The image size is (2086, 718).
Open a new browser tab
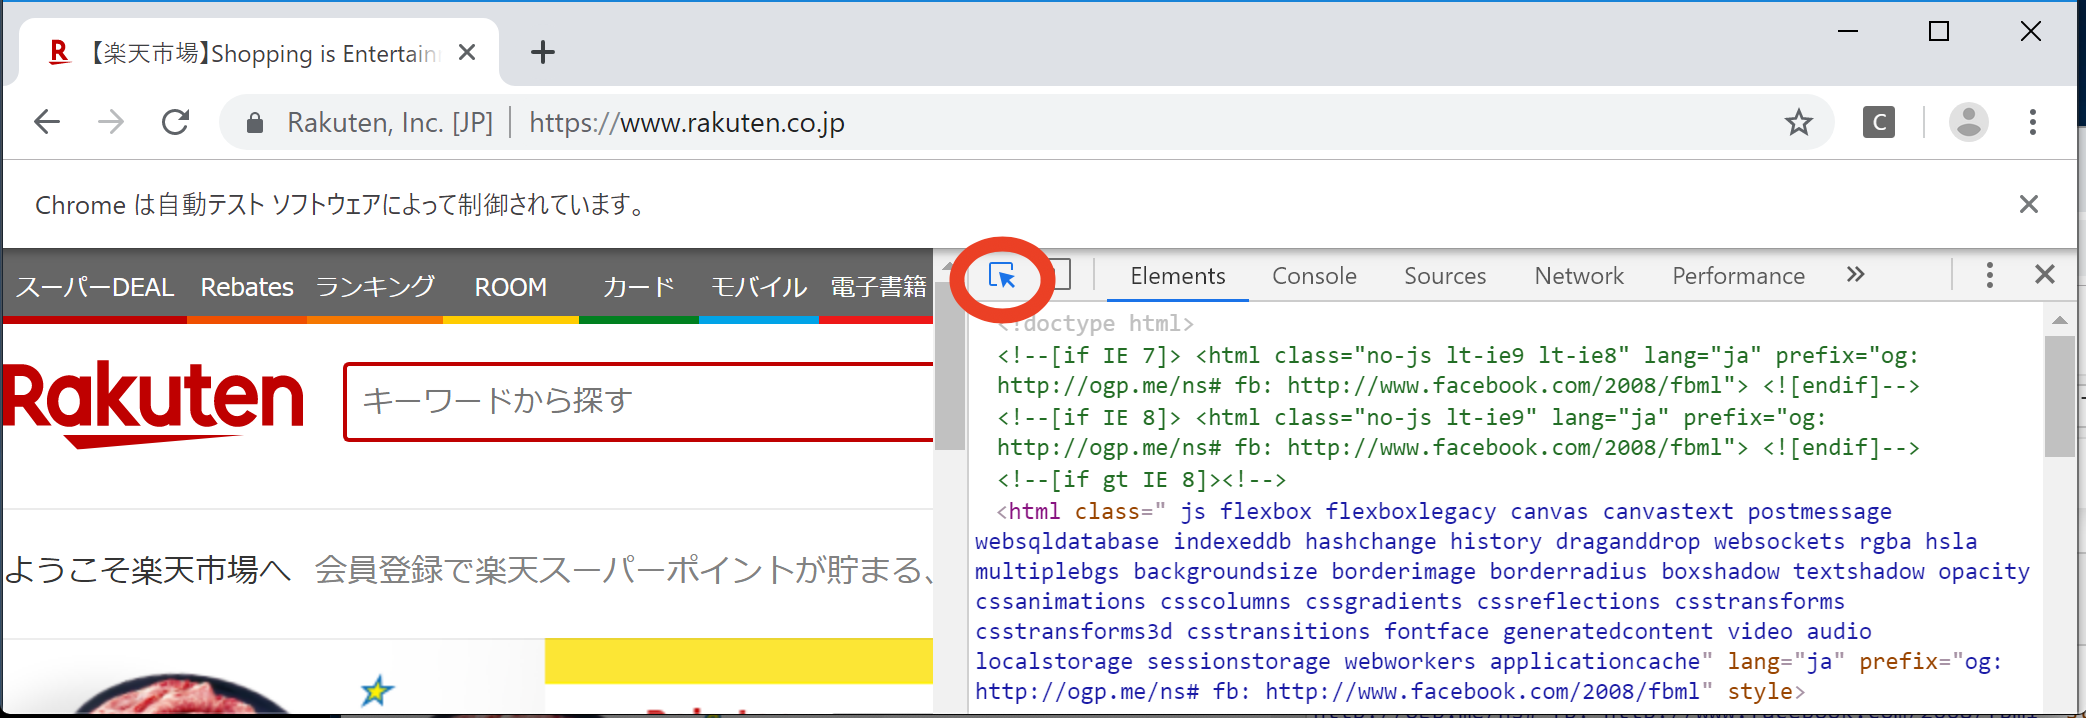543,52
